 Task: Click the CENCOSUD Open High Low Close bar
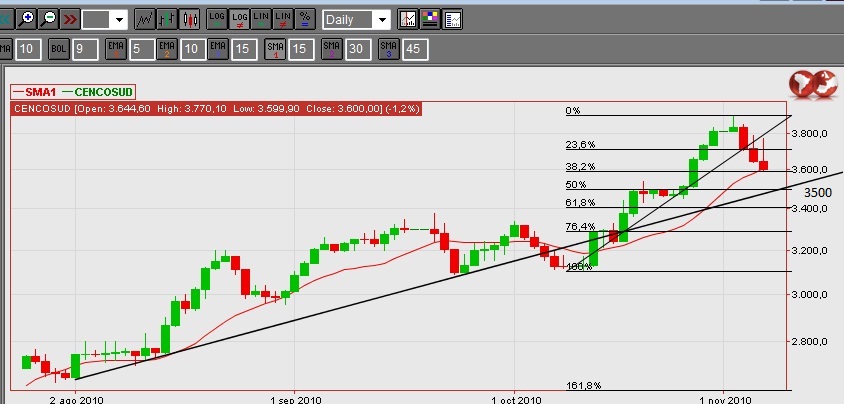(x=216, y=109)
